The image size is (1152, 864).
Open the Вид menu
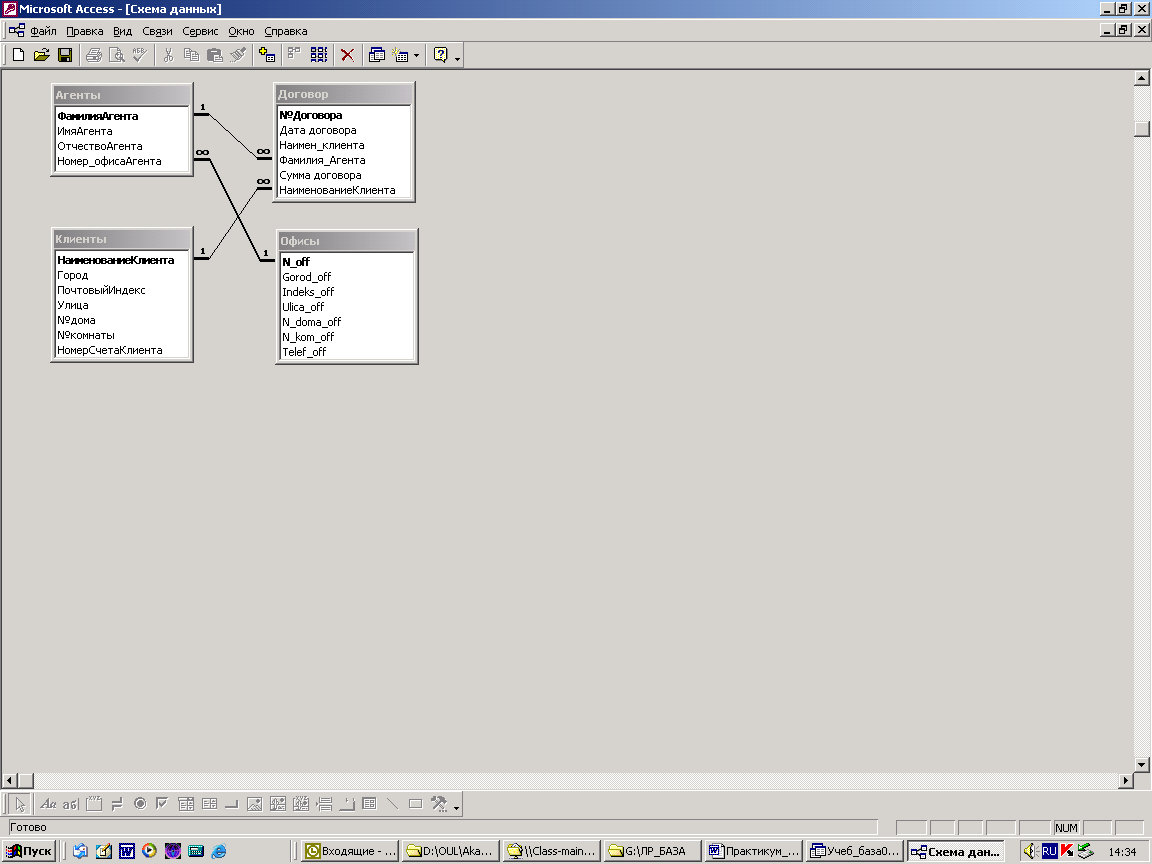(123, 31)
